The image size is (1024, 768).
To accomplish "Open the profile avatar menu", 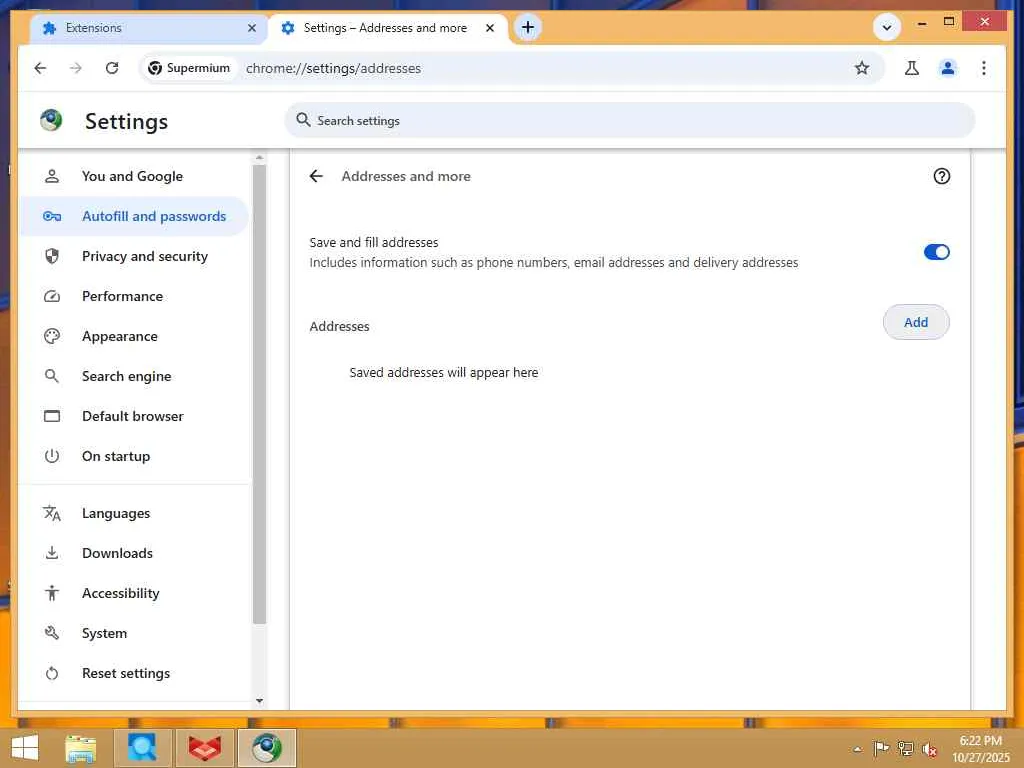I will tap(948, 68).
